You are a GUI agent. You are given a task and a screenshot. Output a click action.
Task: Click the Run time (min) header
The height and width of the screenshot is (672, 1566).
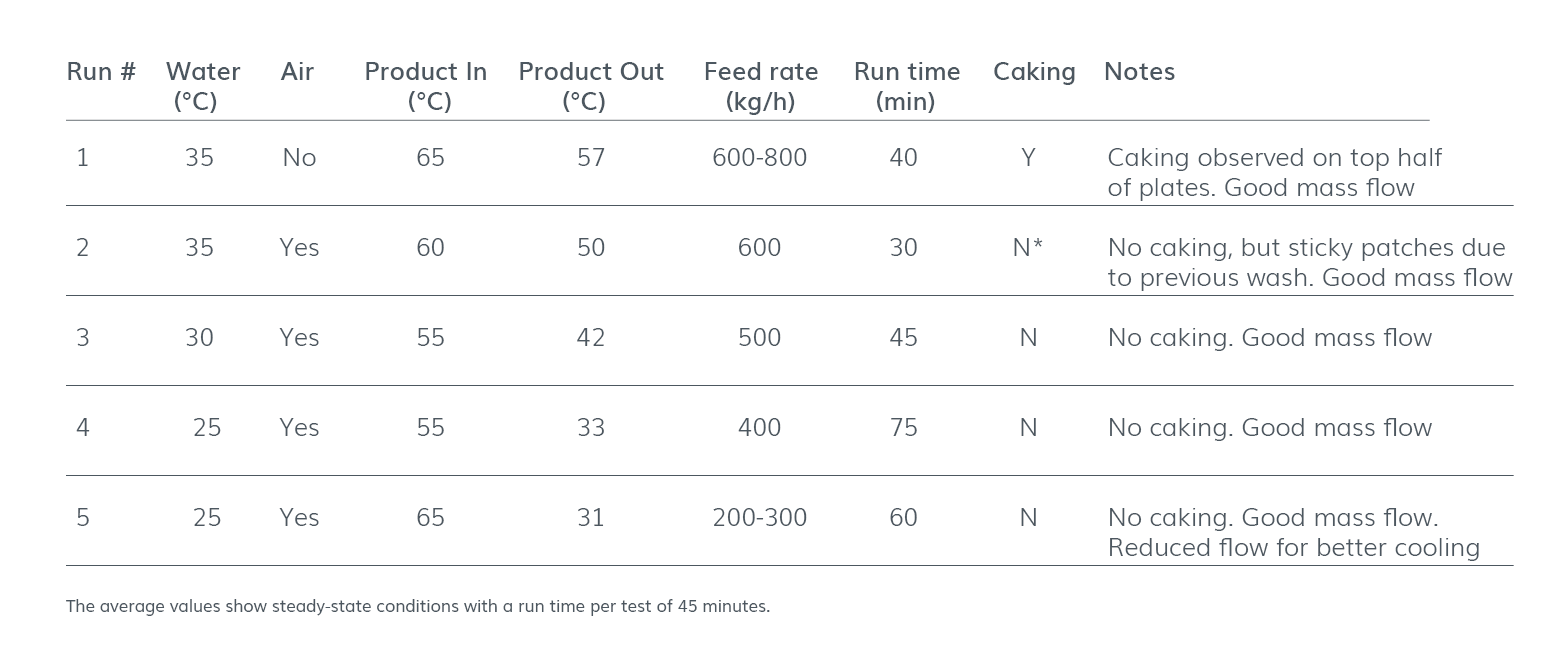(906, 86)
